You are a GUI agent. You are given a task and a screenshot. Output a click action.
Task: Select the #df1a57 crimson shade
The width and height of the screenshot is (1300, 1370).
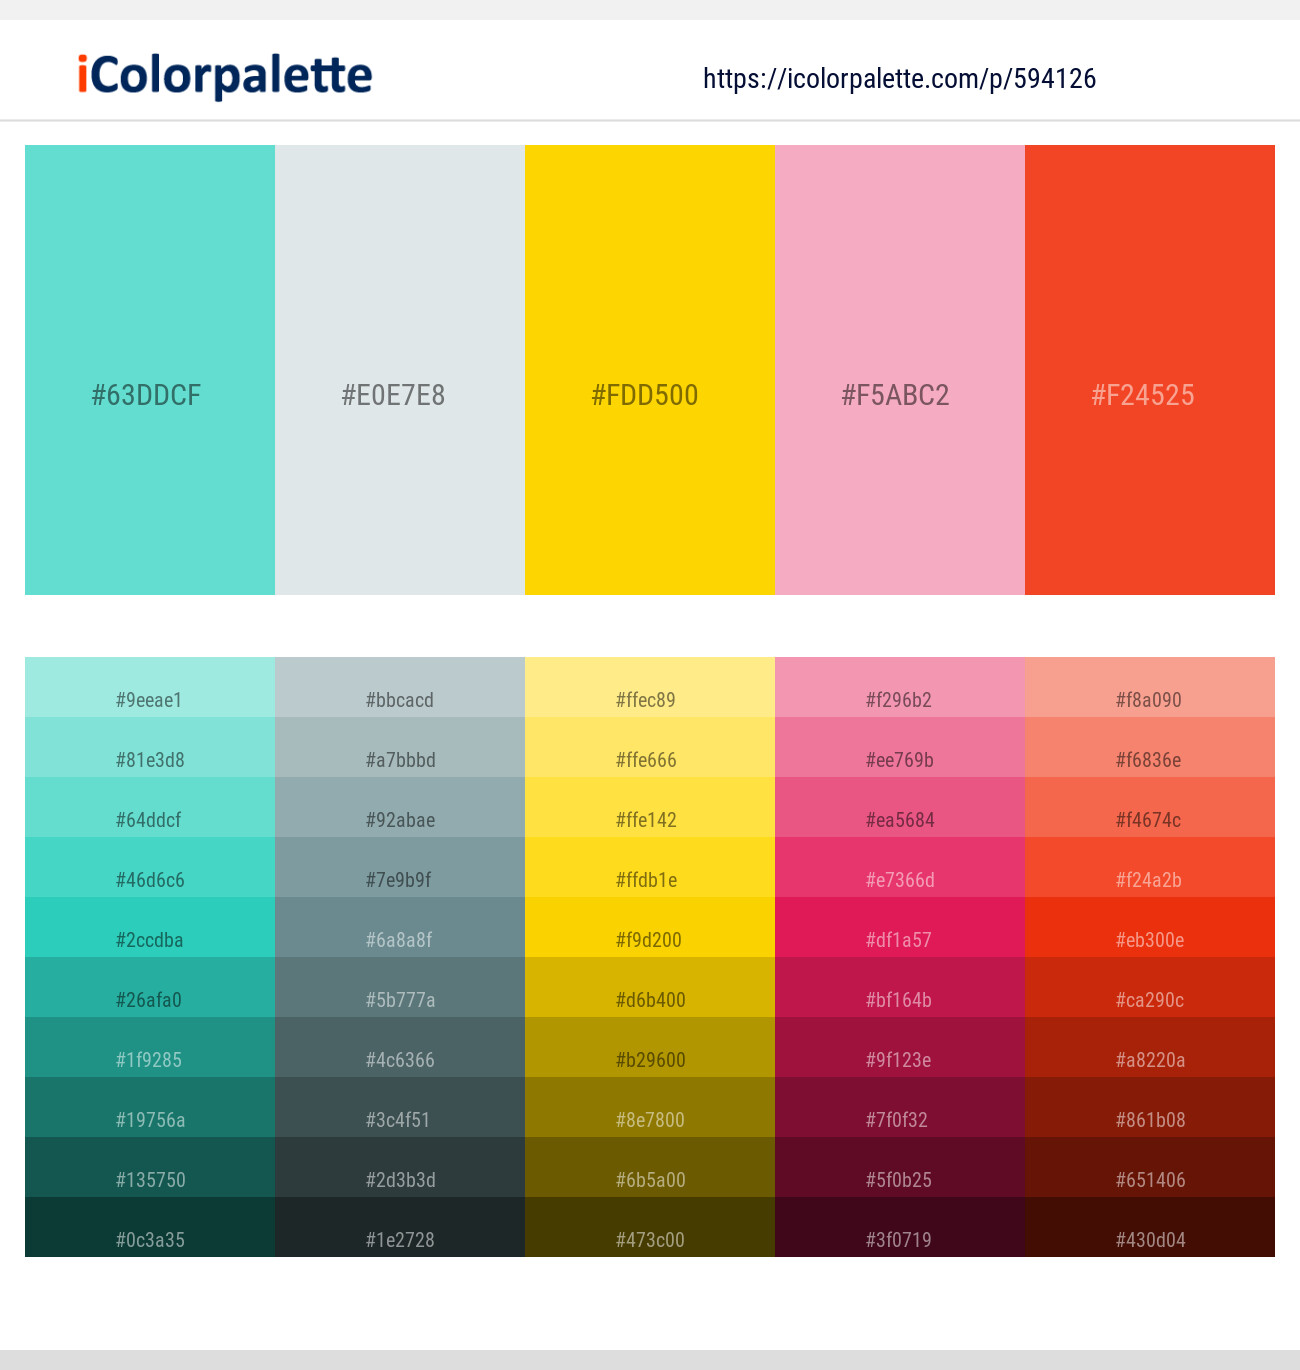click(900, 927)
